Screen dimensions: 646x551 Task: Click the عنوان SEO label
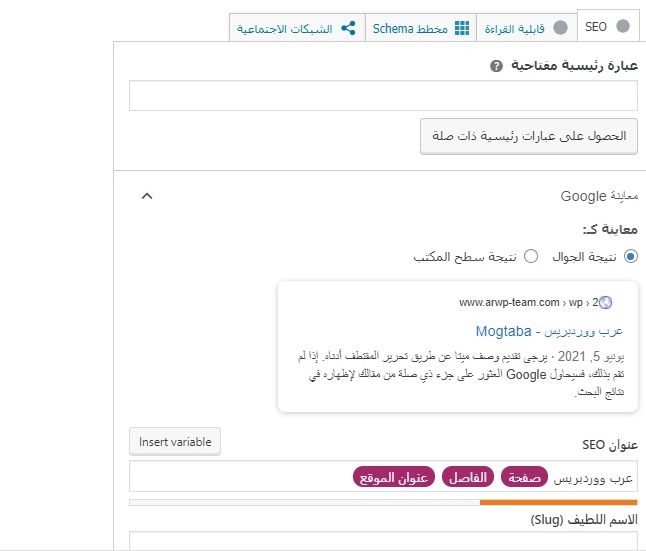point(610,445)
